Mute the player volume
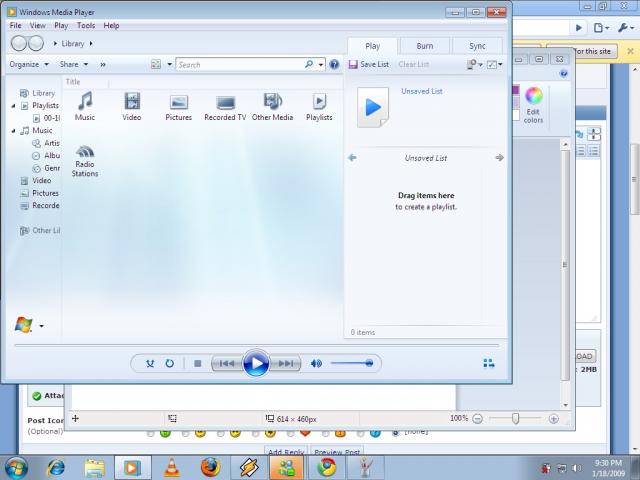This screenshot has width=640, height=480. pos(316,363)
